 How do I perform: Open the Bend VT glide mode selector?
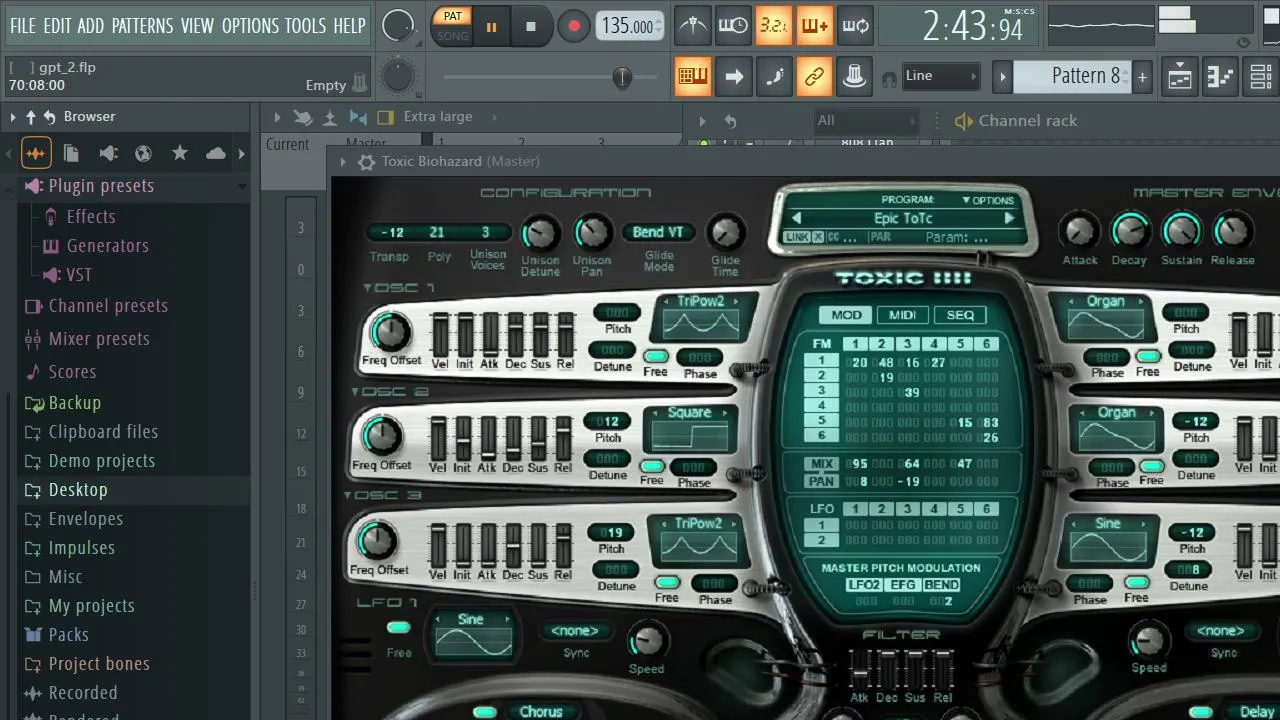pos(658,233)
